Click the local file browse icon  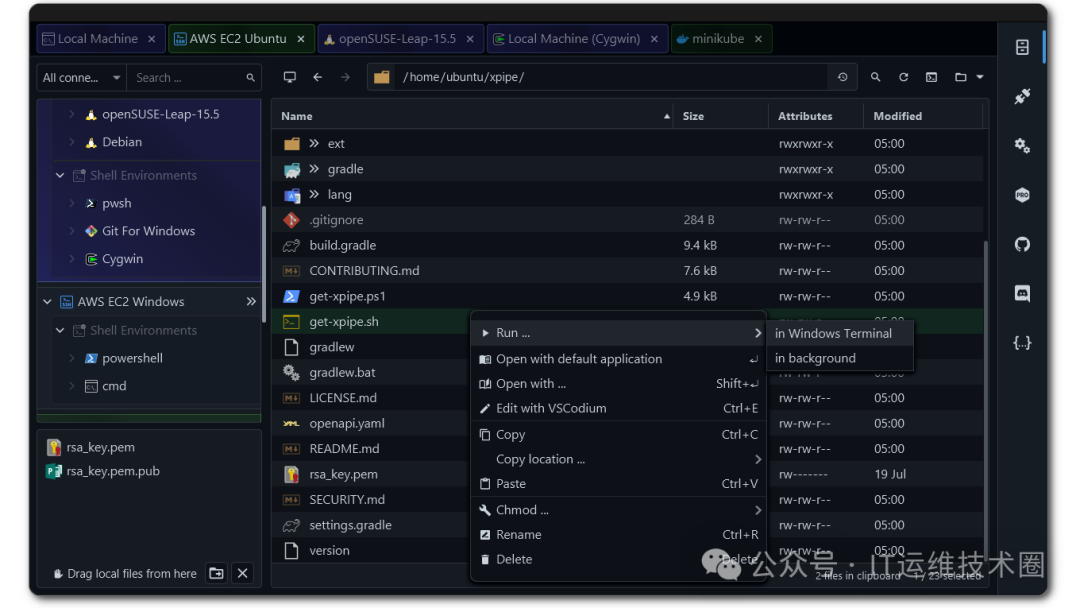point(216,574)
